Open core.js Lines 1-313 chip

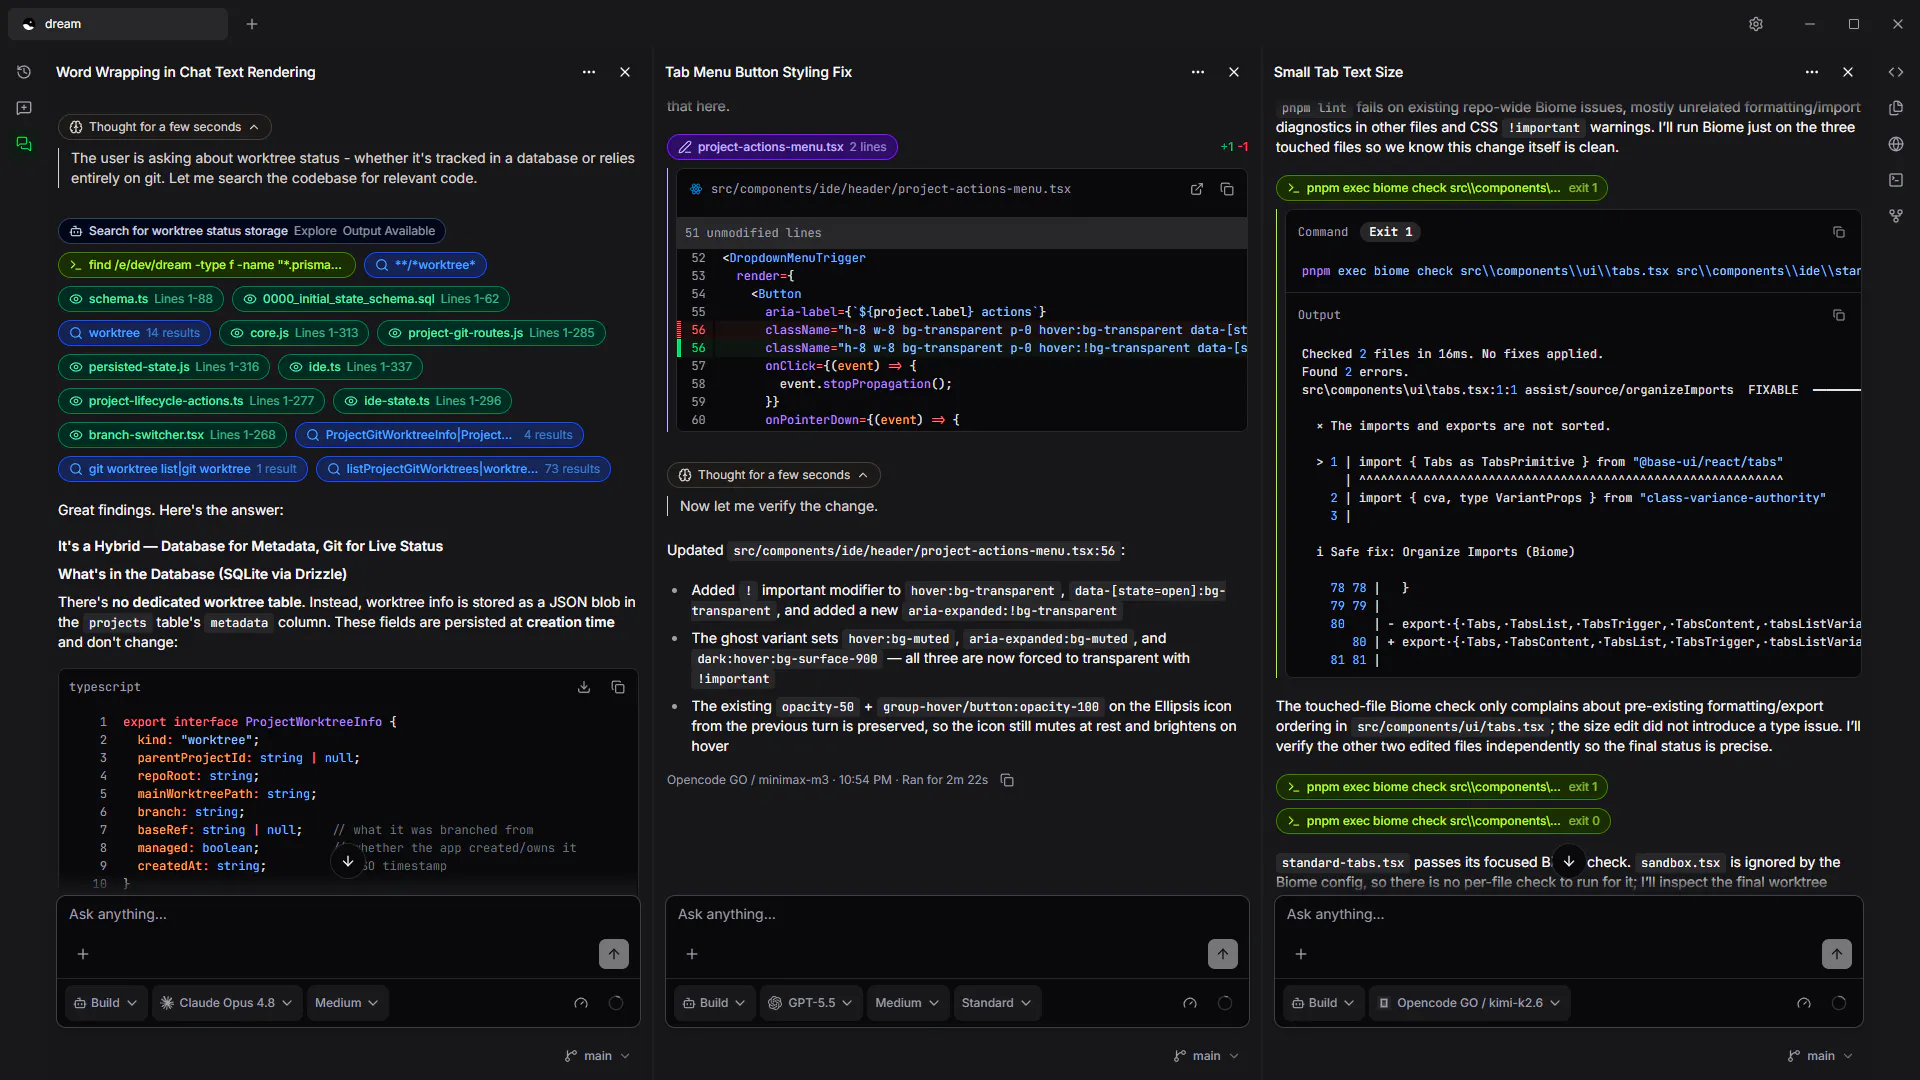pyautogui.click(x=294, y=333)
